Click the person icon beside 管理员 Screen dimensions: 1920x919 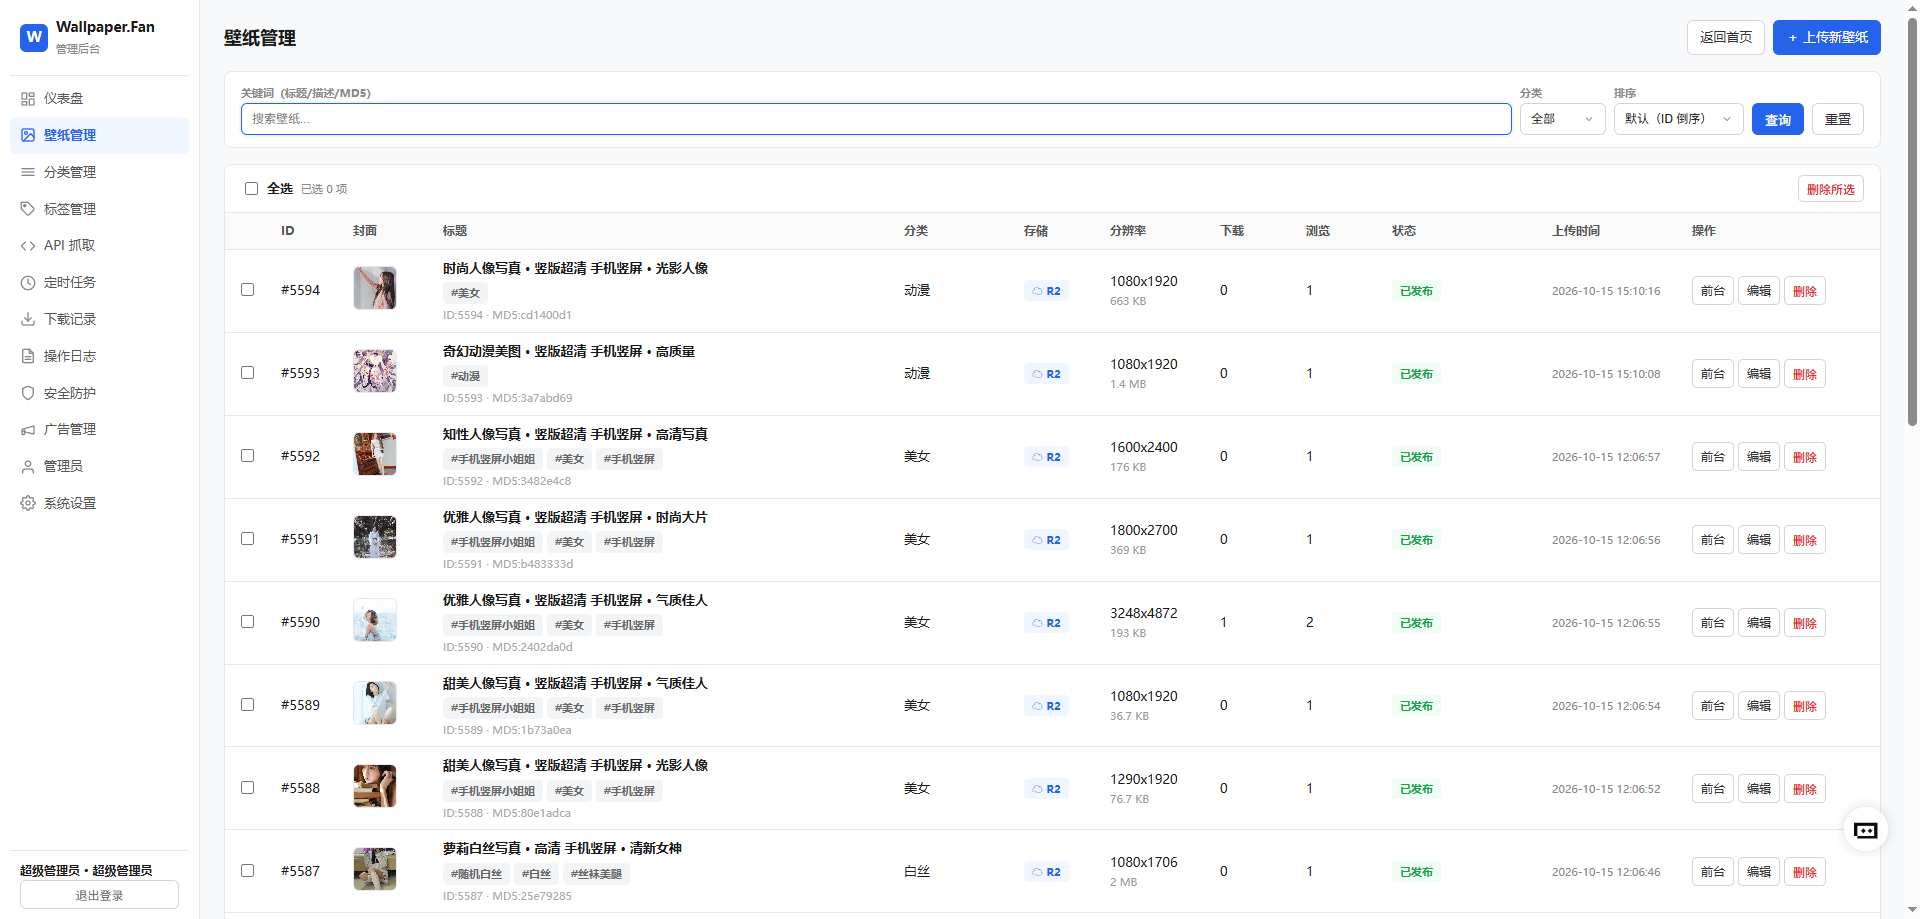(28, 467)
